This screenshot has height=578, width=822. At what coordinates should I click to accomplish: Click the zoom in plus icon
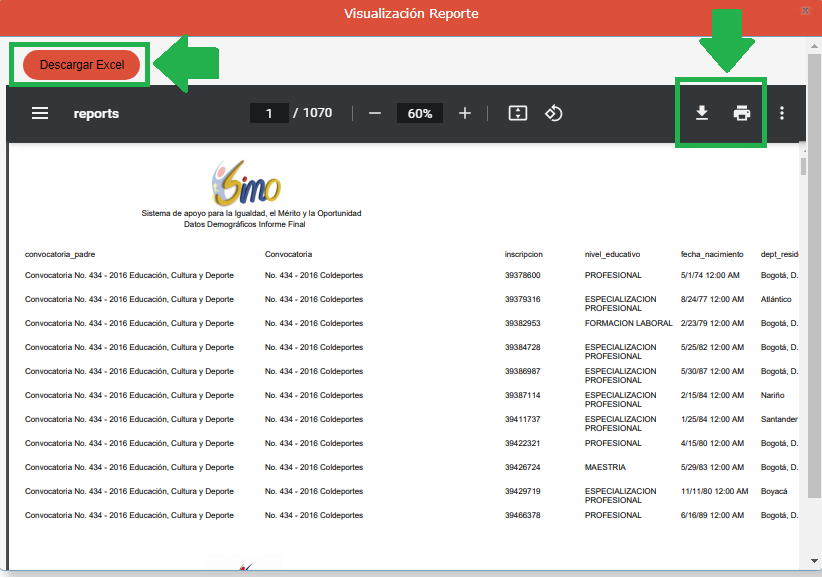pyautogui.click(x=465, y=114)
